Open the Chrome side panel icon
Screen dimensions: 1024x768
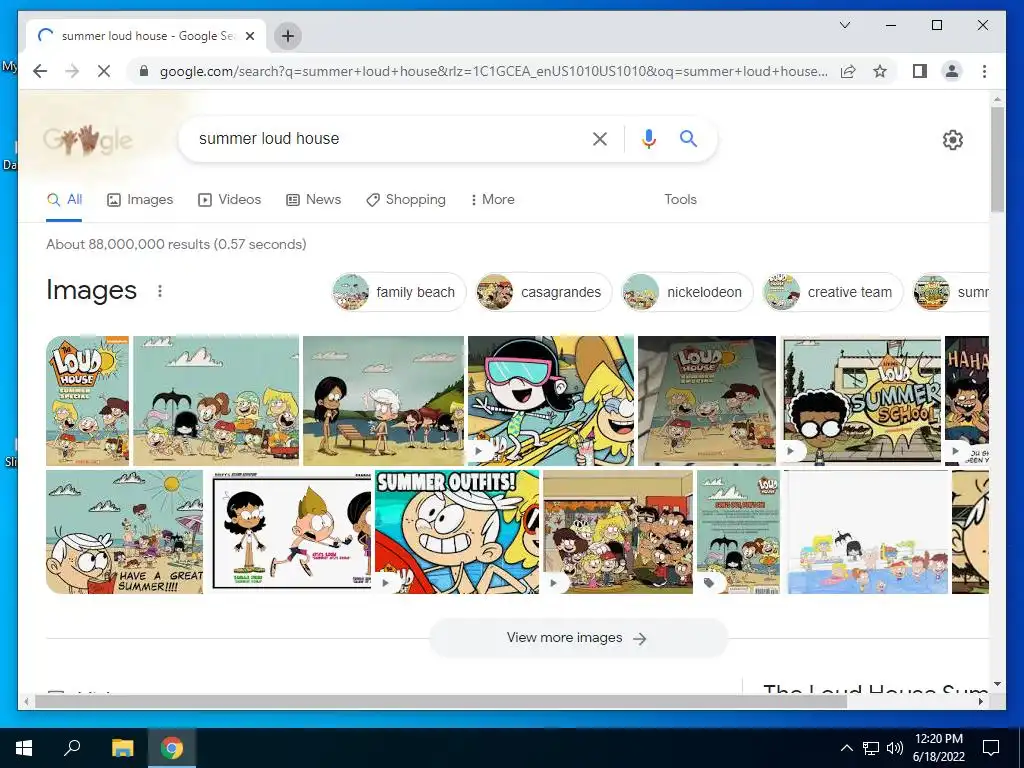(920, 71)
